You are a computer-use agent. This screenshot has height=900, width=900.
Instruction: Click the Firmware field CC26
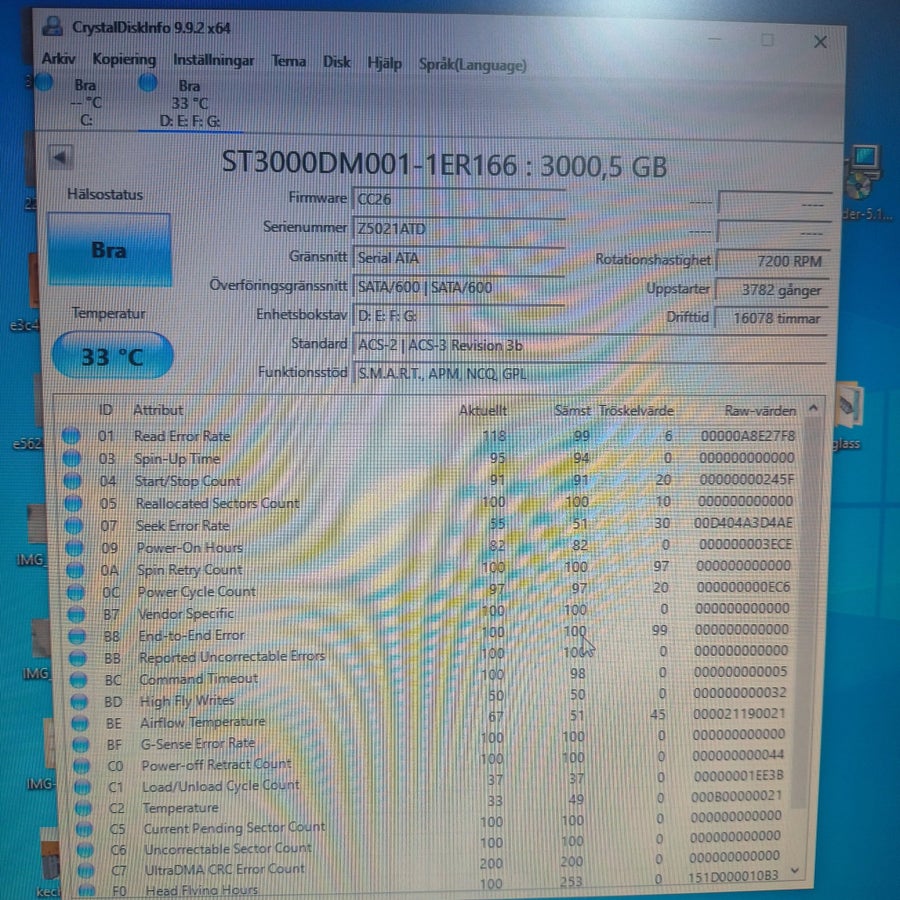458,200
